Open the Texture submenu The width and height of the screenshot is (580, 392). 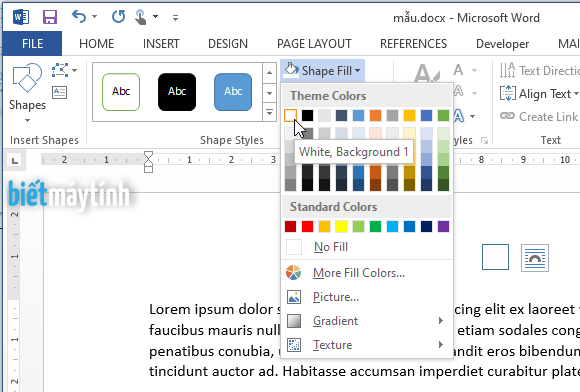point(367,345)
